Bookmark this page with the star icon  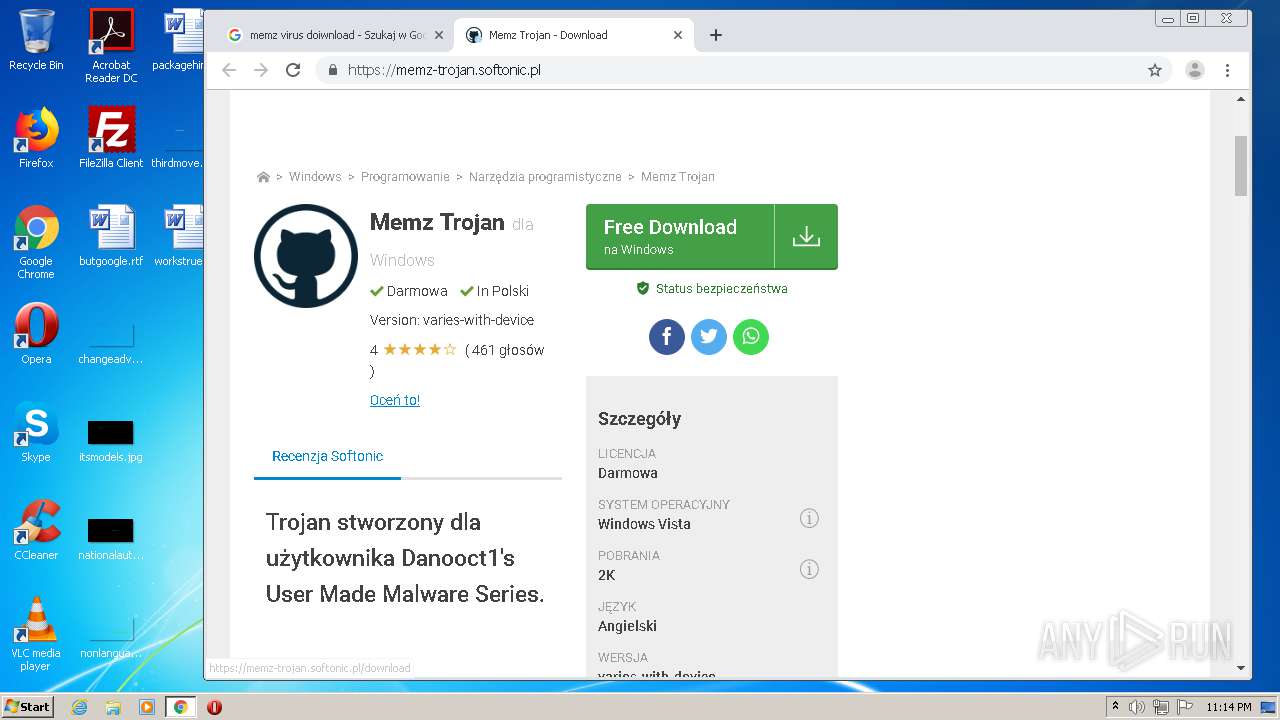pos(1155,70)
